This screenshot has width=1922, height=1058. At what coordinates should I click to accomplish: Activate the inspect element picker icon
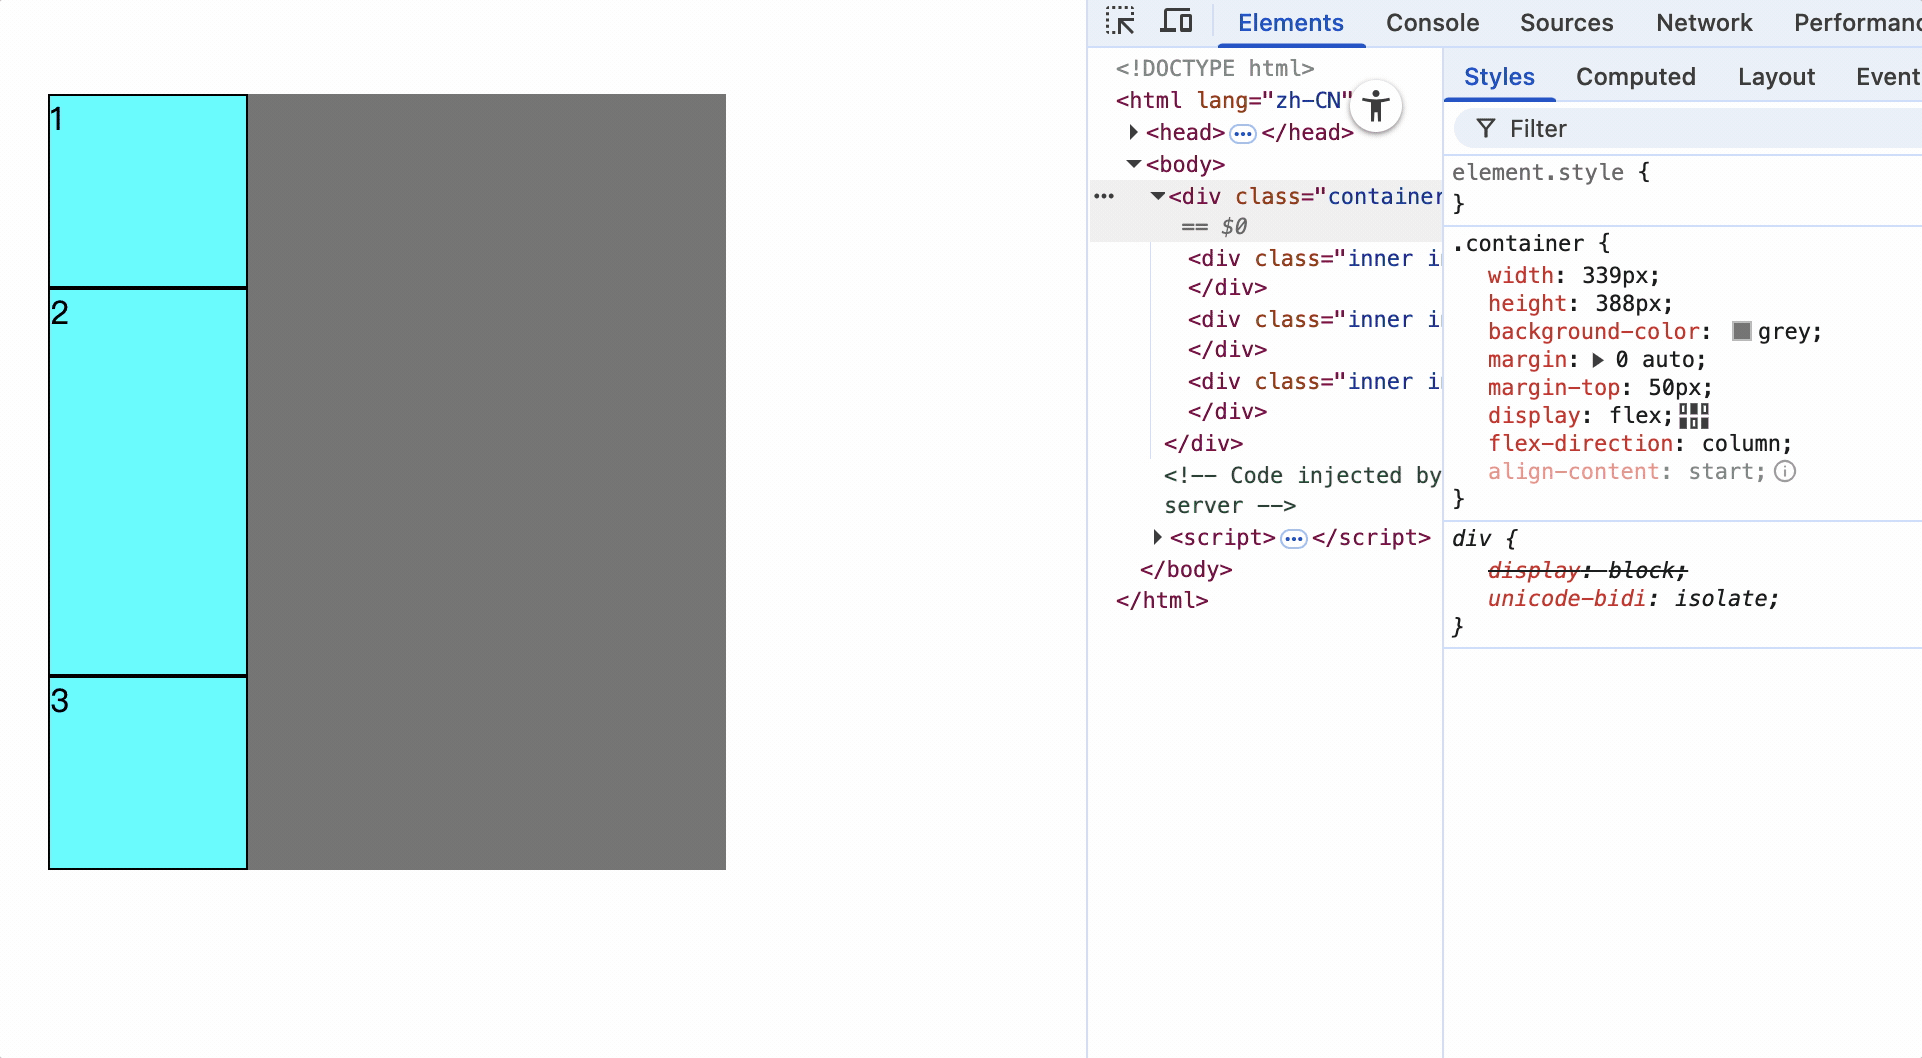click(x=1120, y=21)
